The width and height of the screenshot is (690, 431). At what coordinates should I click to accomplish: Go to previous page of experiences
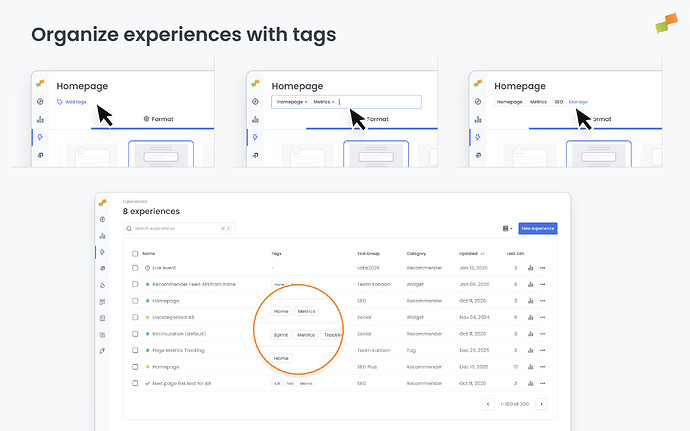point(488,404)
